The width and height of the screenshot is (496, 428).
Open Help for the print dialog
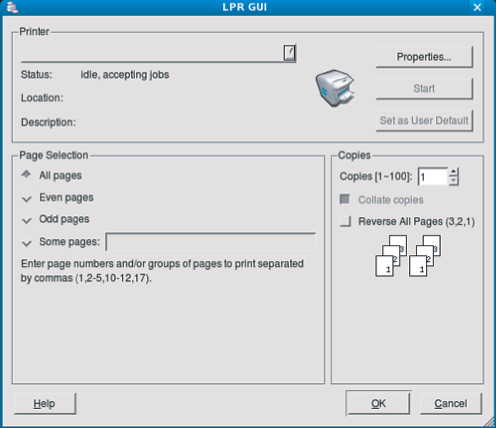tap(45, 404)
